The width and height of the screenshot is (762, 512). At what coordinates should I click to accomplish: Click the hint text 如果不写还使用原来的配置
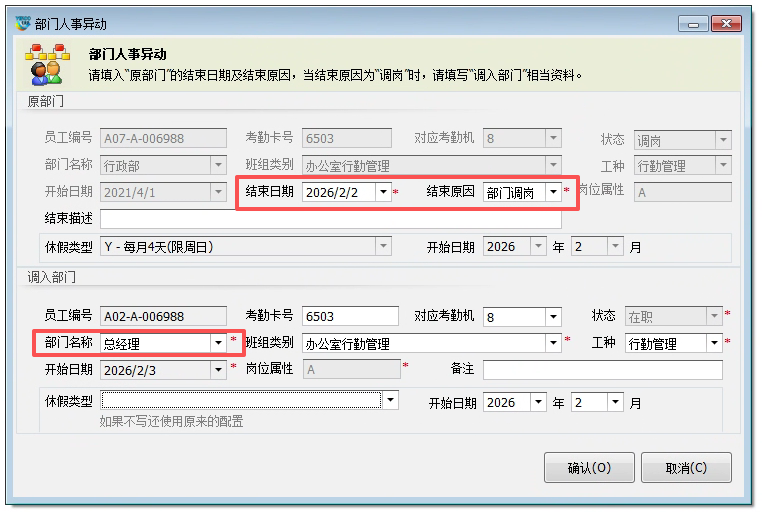click(172, 421)
